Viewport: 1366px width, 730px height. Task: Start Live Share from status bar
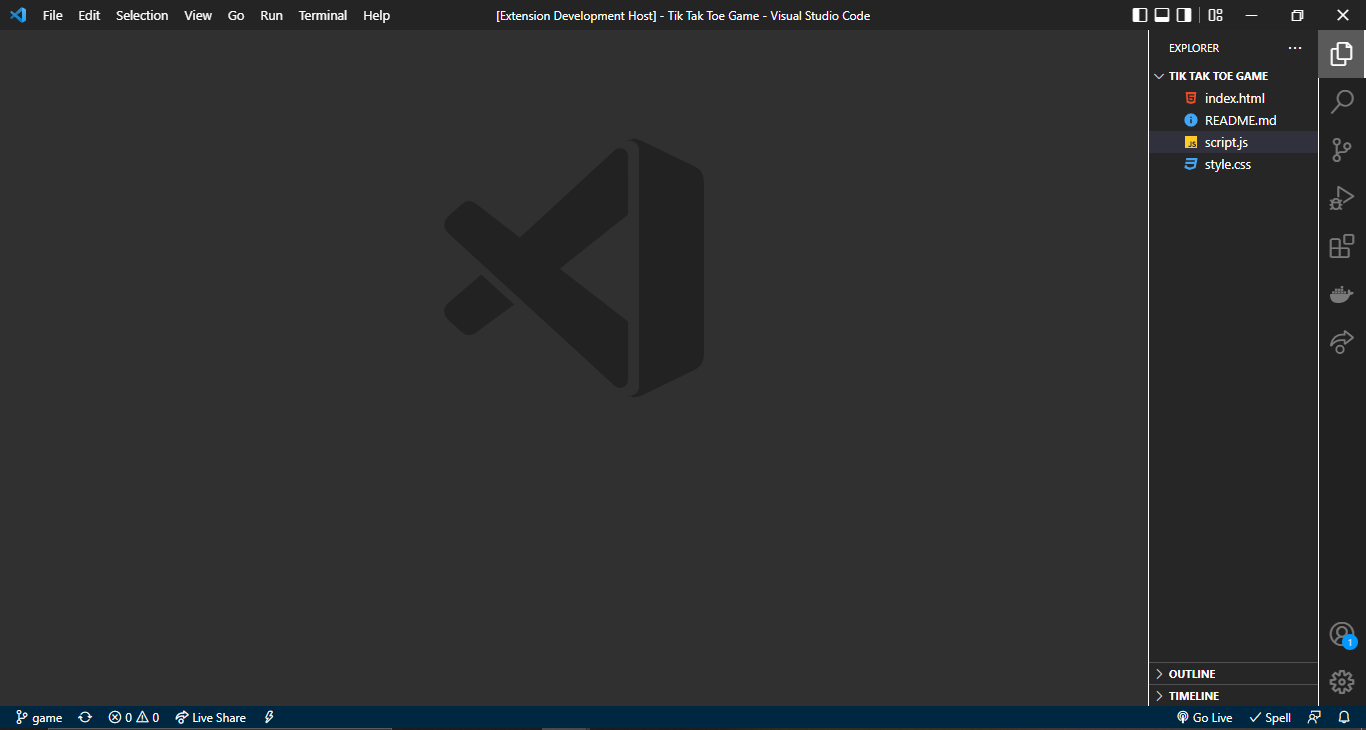[210, 718]
